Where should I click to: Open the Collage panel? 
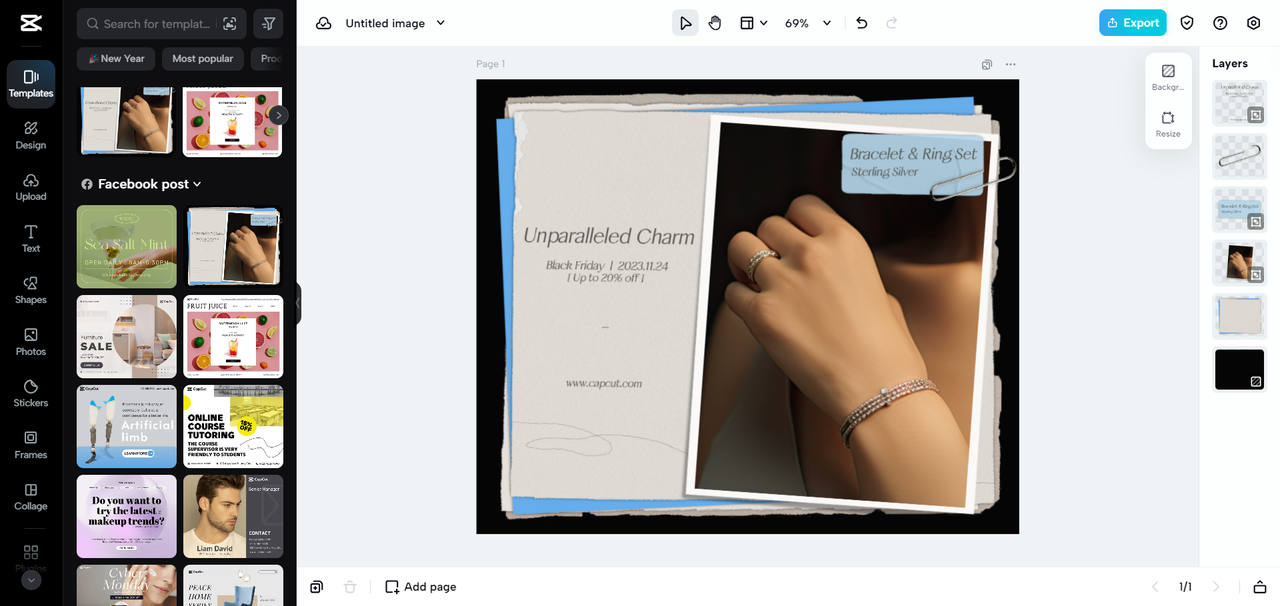tap(31, 497)
